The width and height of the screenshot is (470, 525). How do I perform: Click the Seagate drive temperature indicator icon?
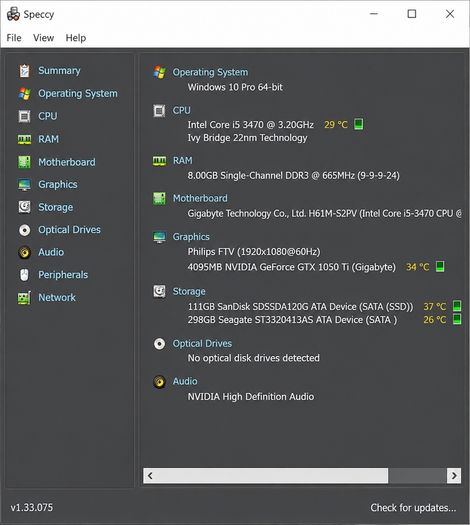[457, 319]
